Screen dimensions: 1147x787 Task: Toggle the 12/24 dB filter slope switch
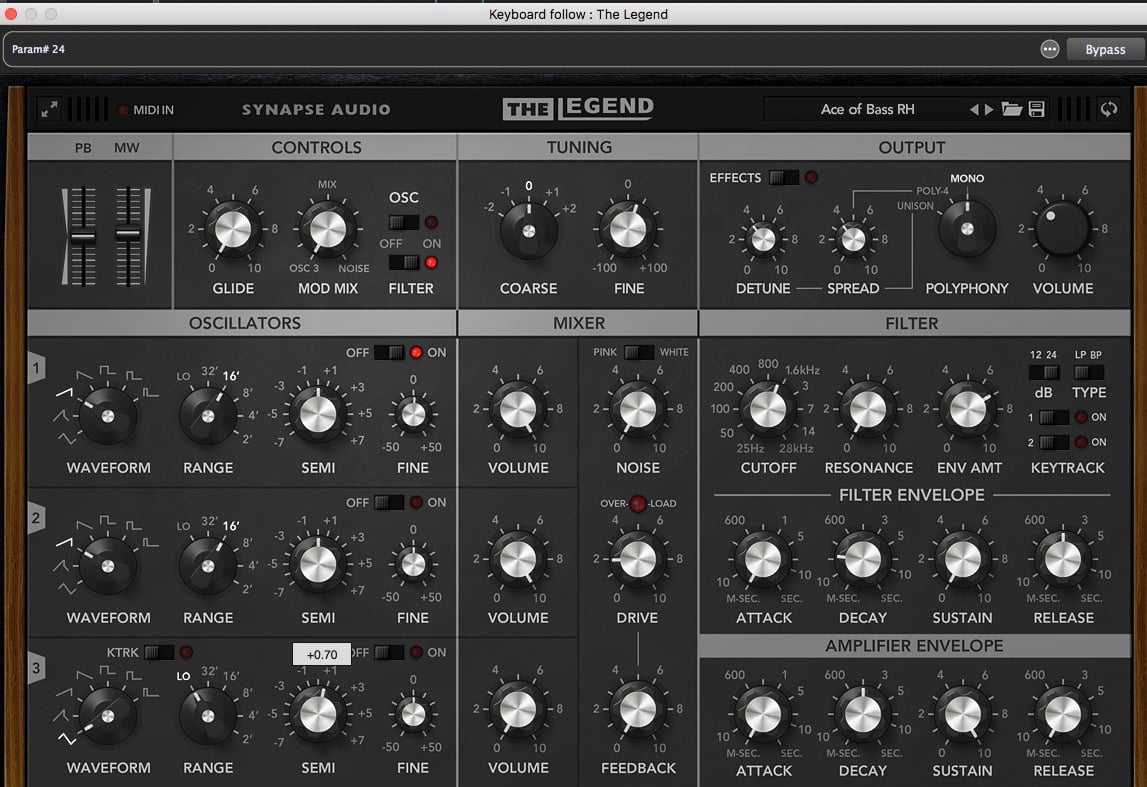pos(1043,372)
